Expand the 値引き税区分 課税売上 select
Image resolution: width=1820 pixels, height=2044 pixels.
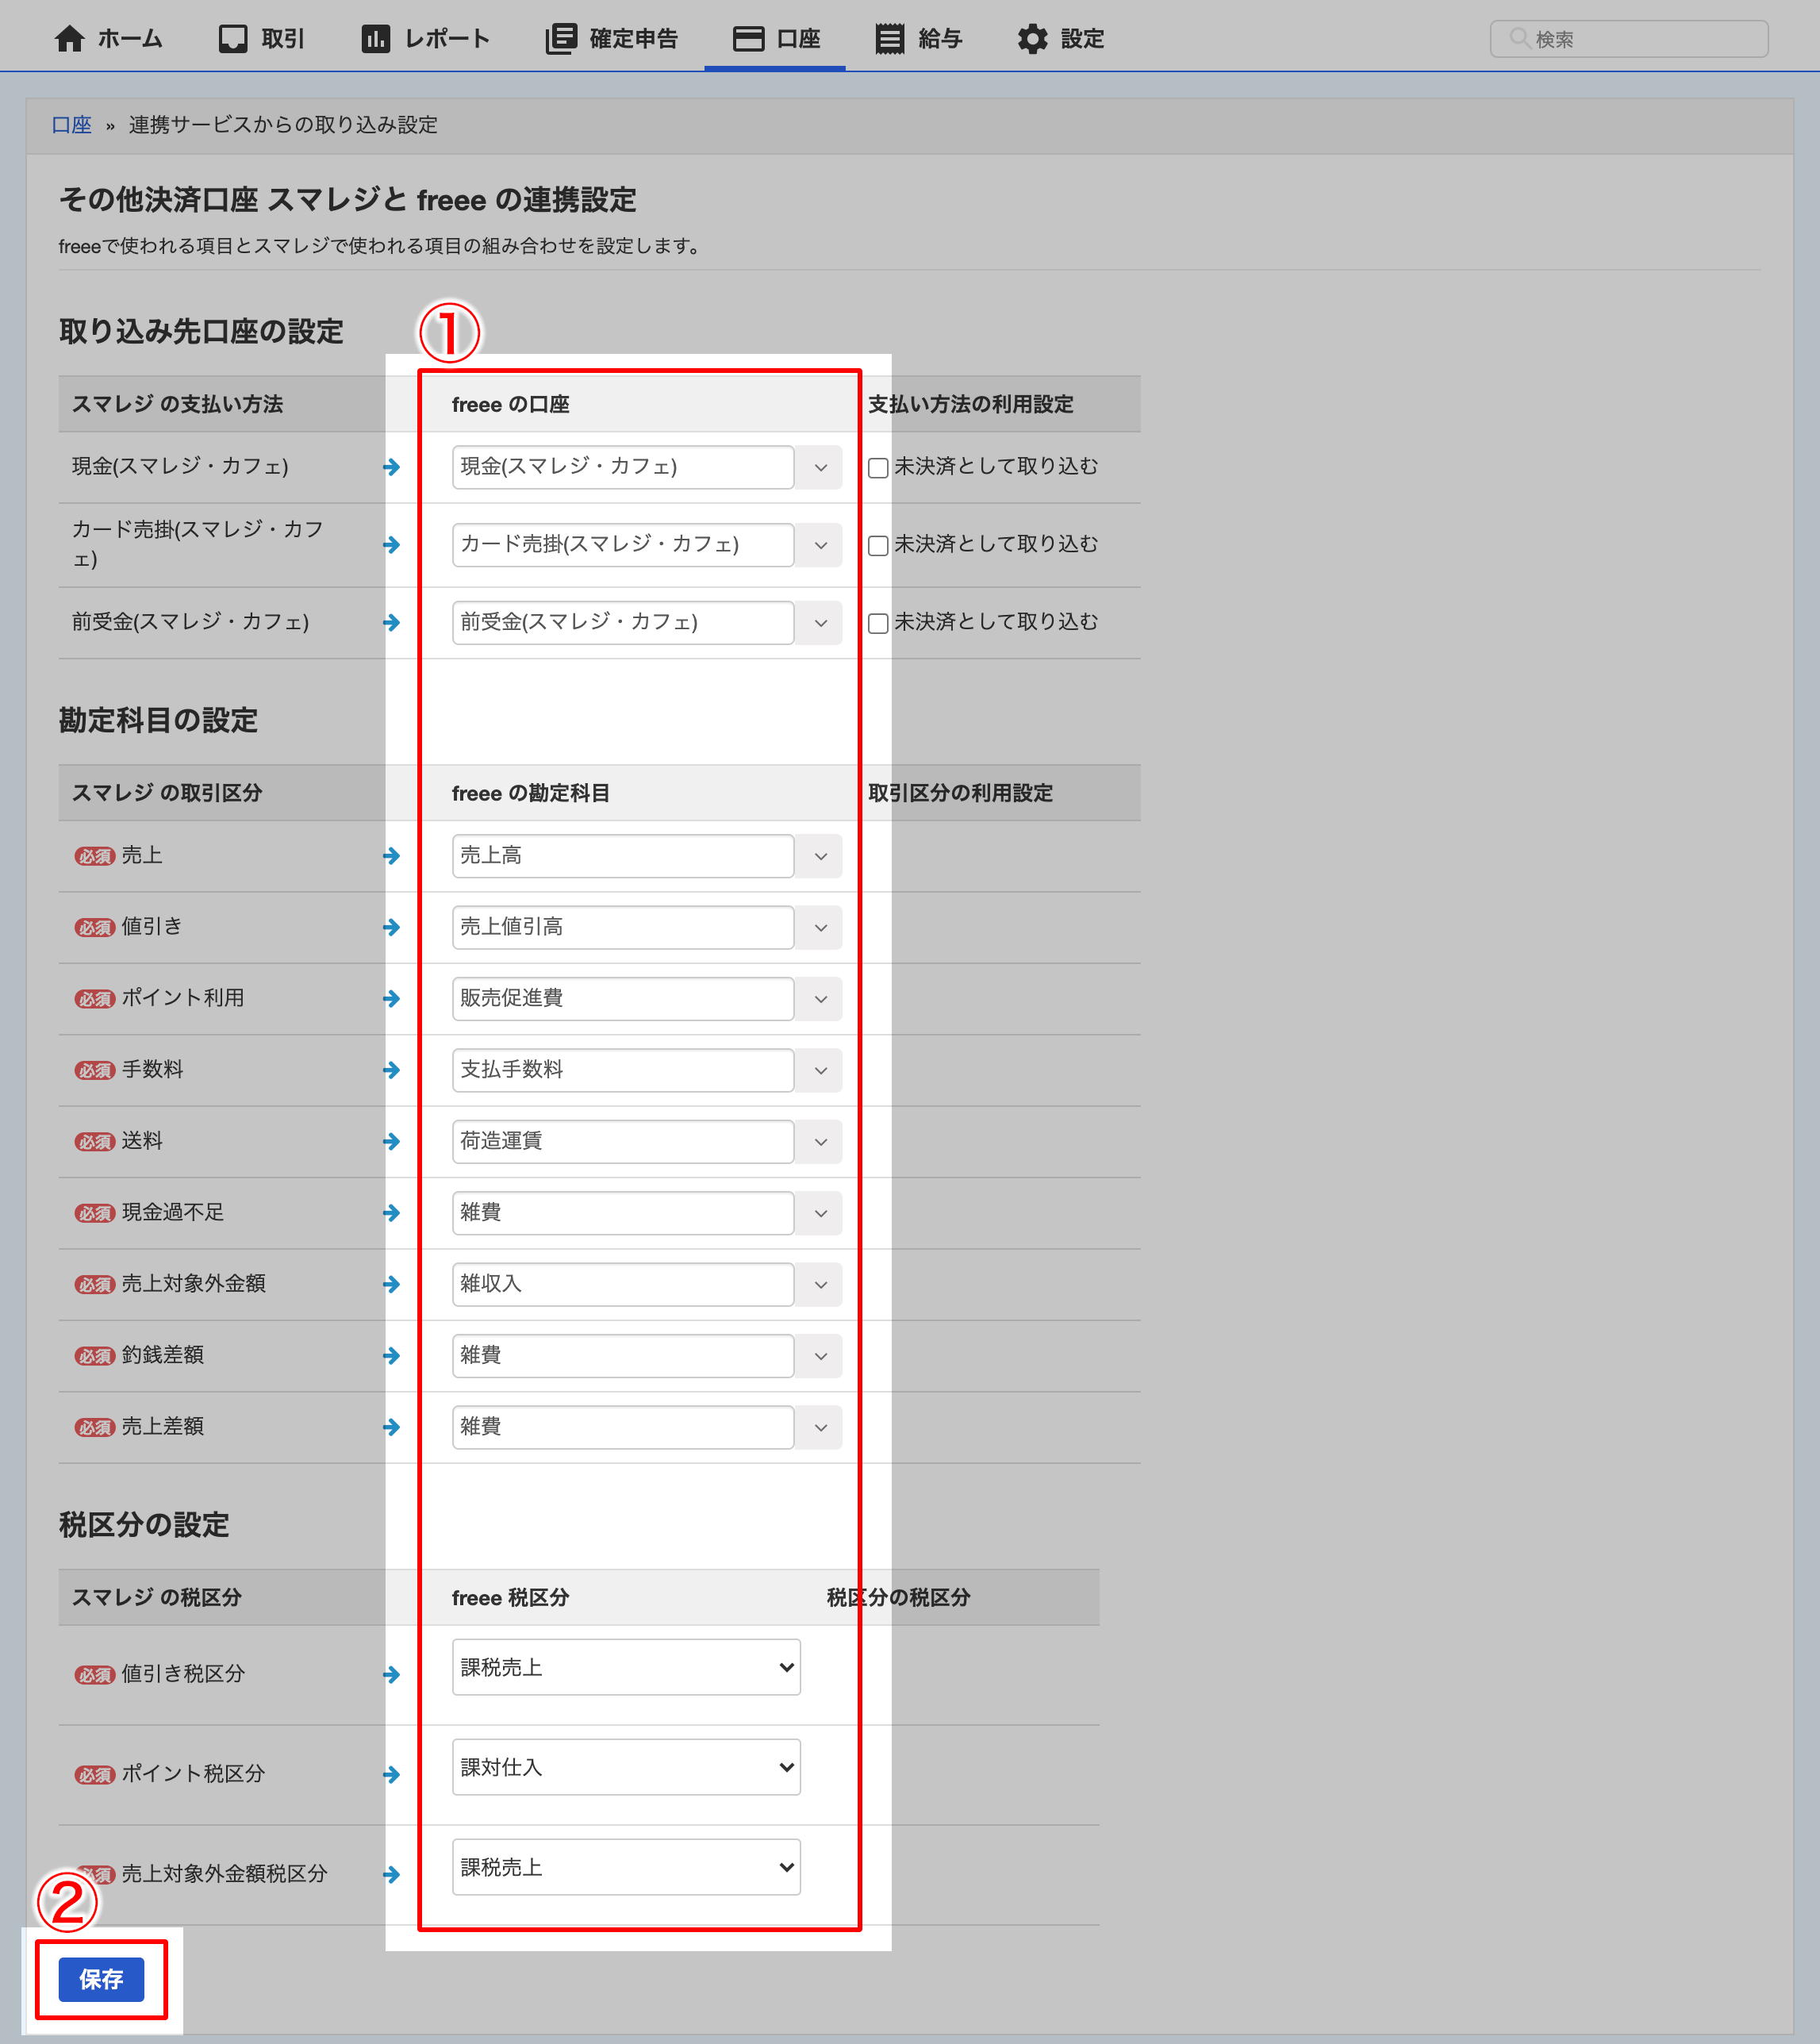tap(626, 1667)
